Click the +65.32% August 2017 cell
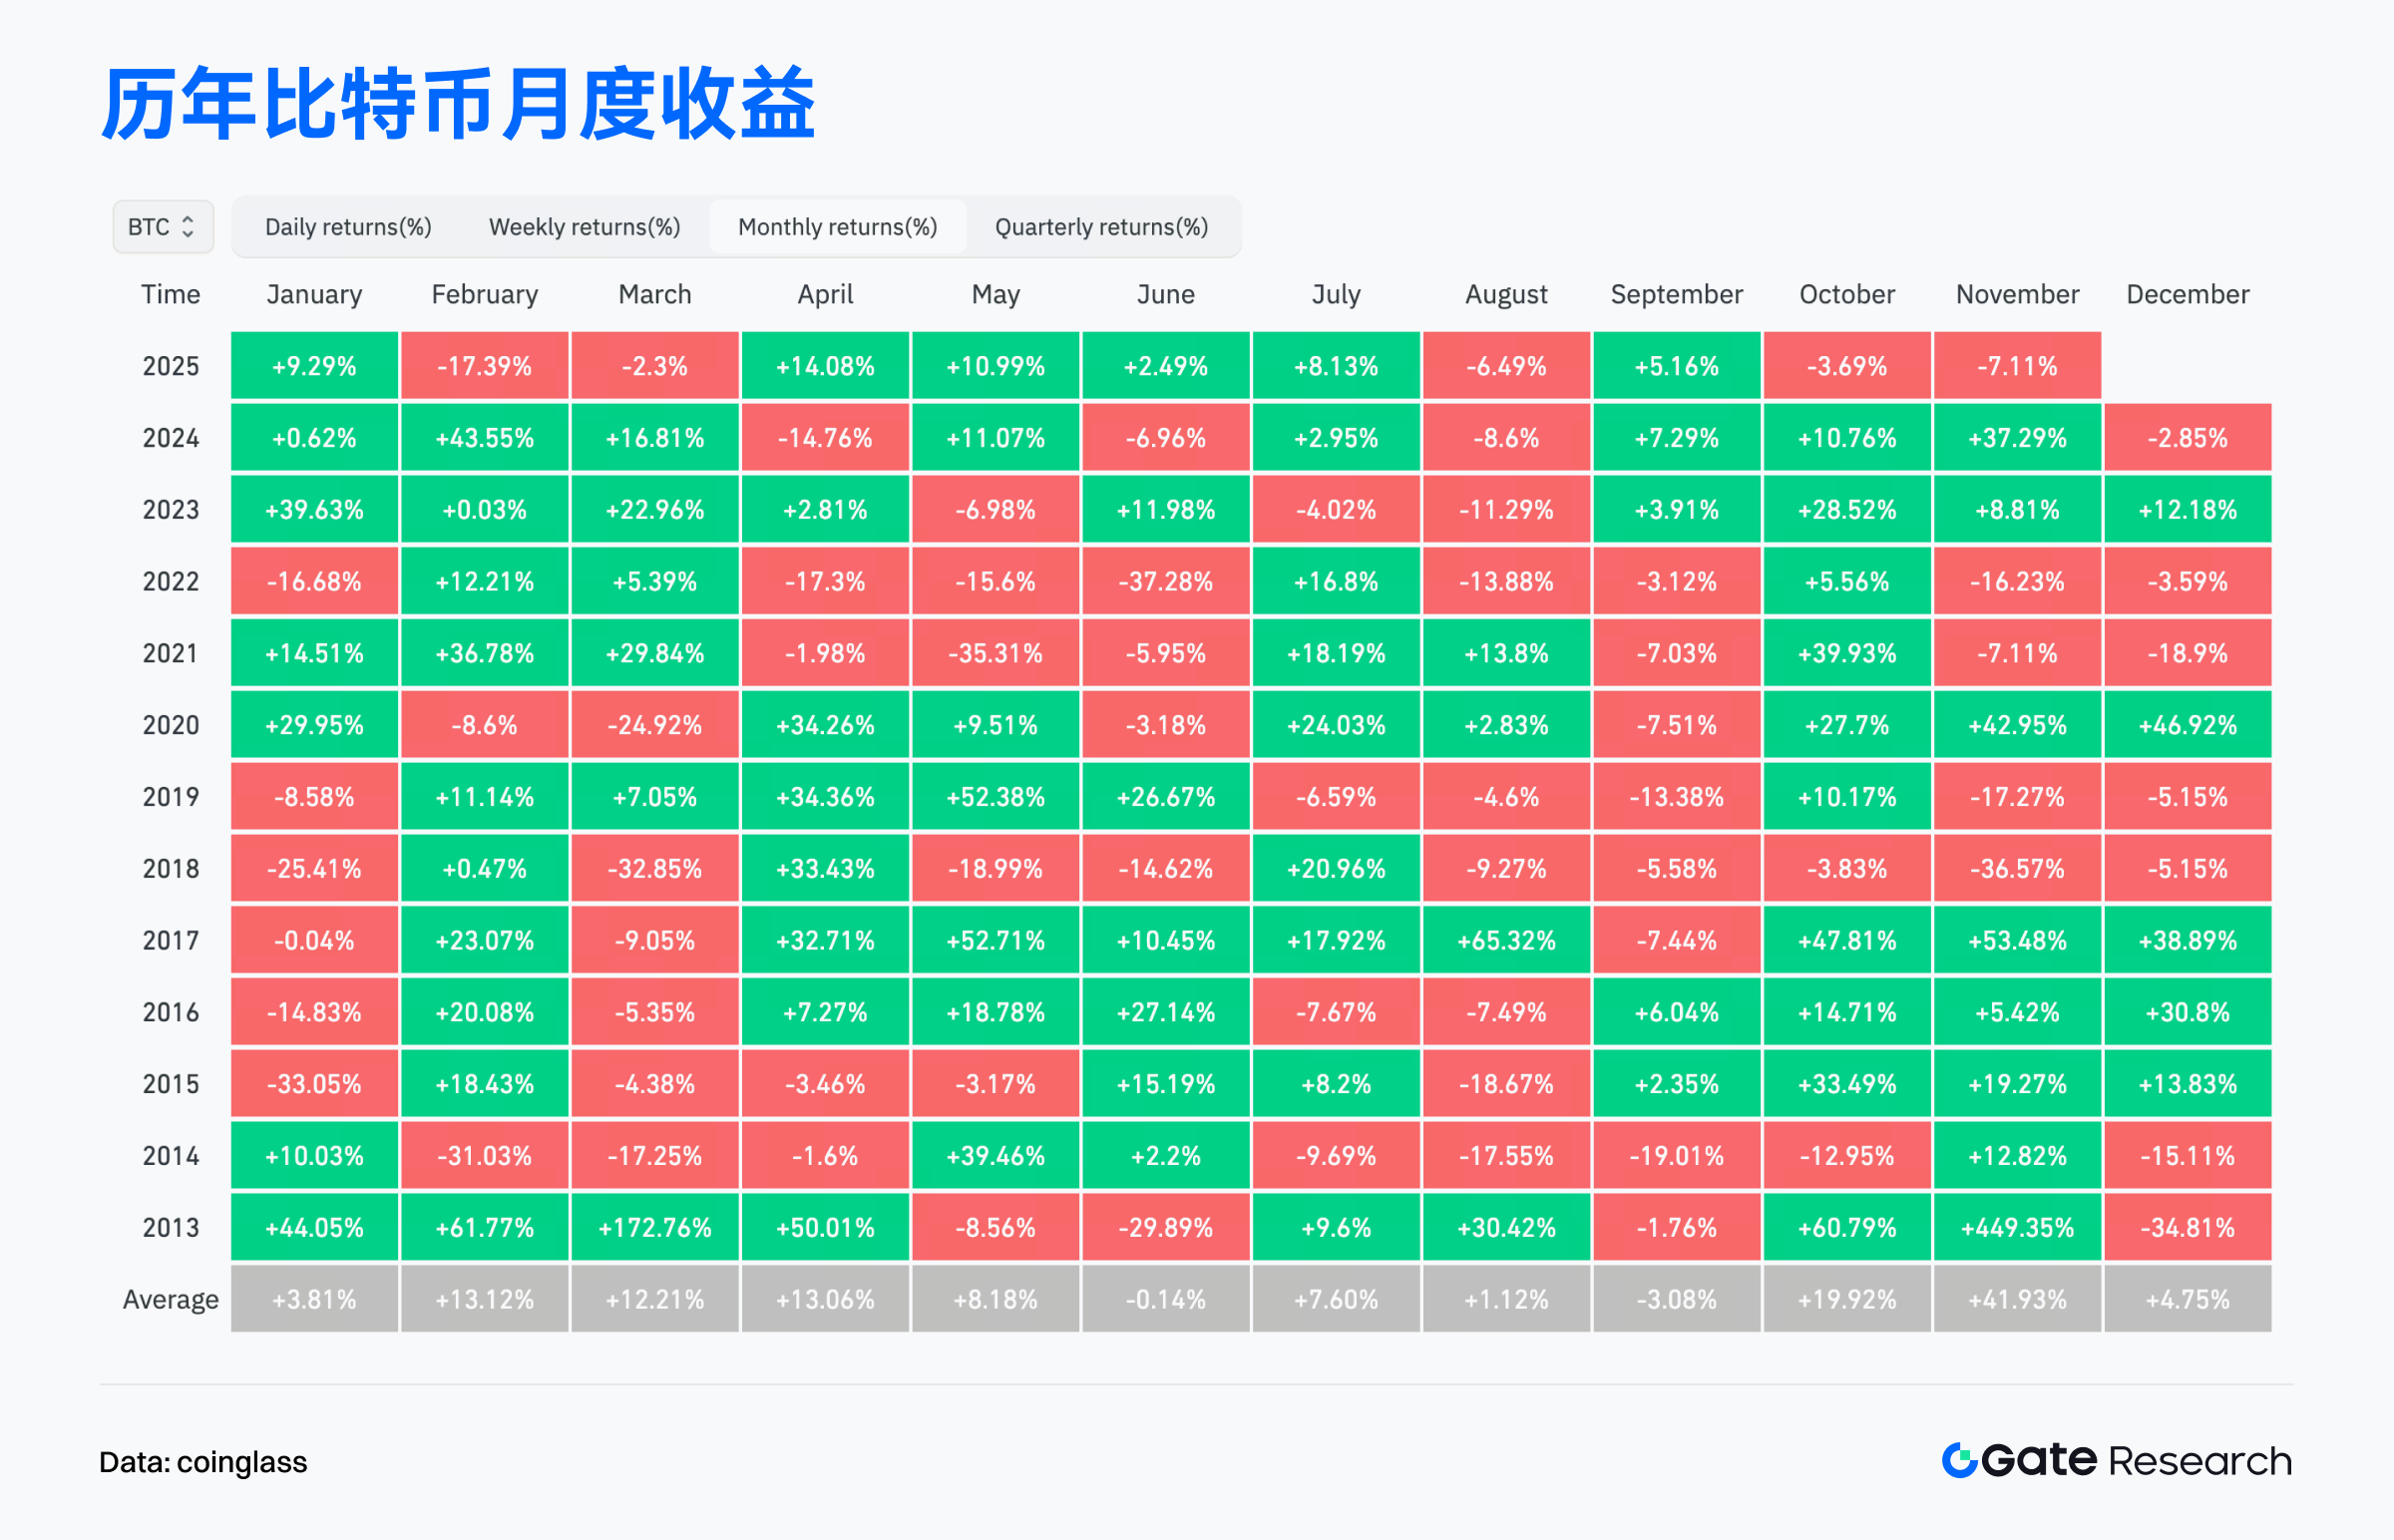Image resolution: width=2394 pixels, height=1540 pixels. pyautogui.click(x=1506, y=940)
